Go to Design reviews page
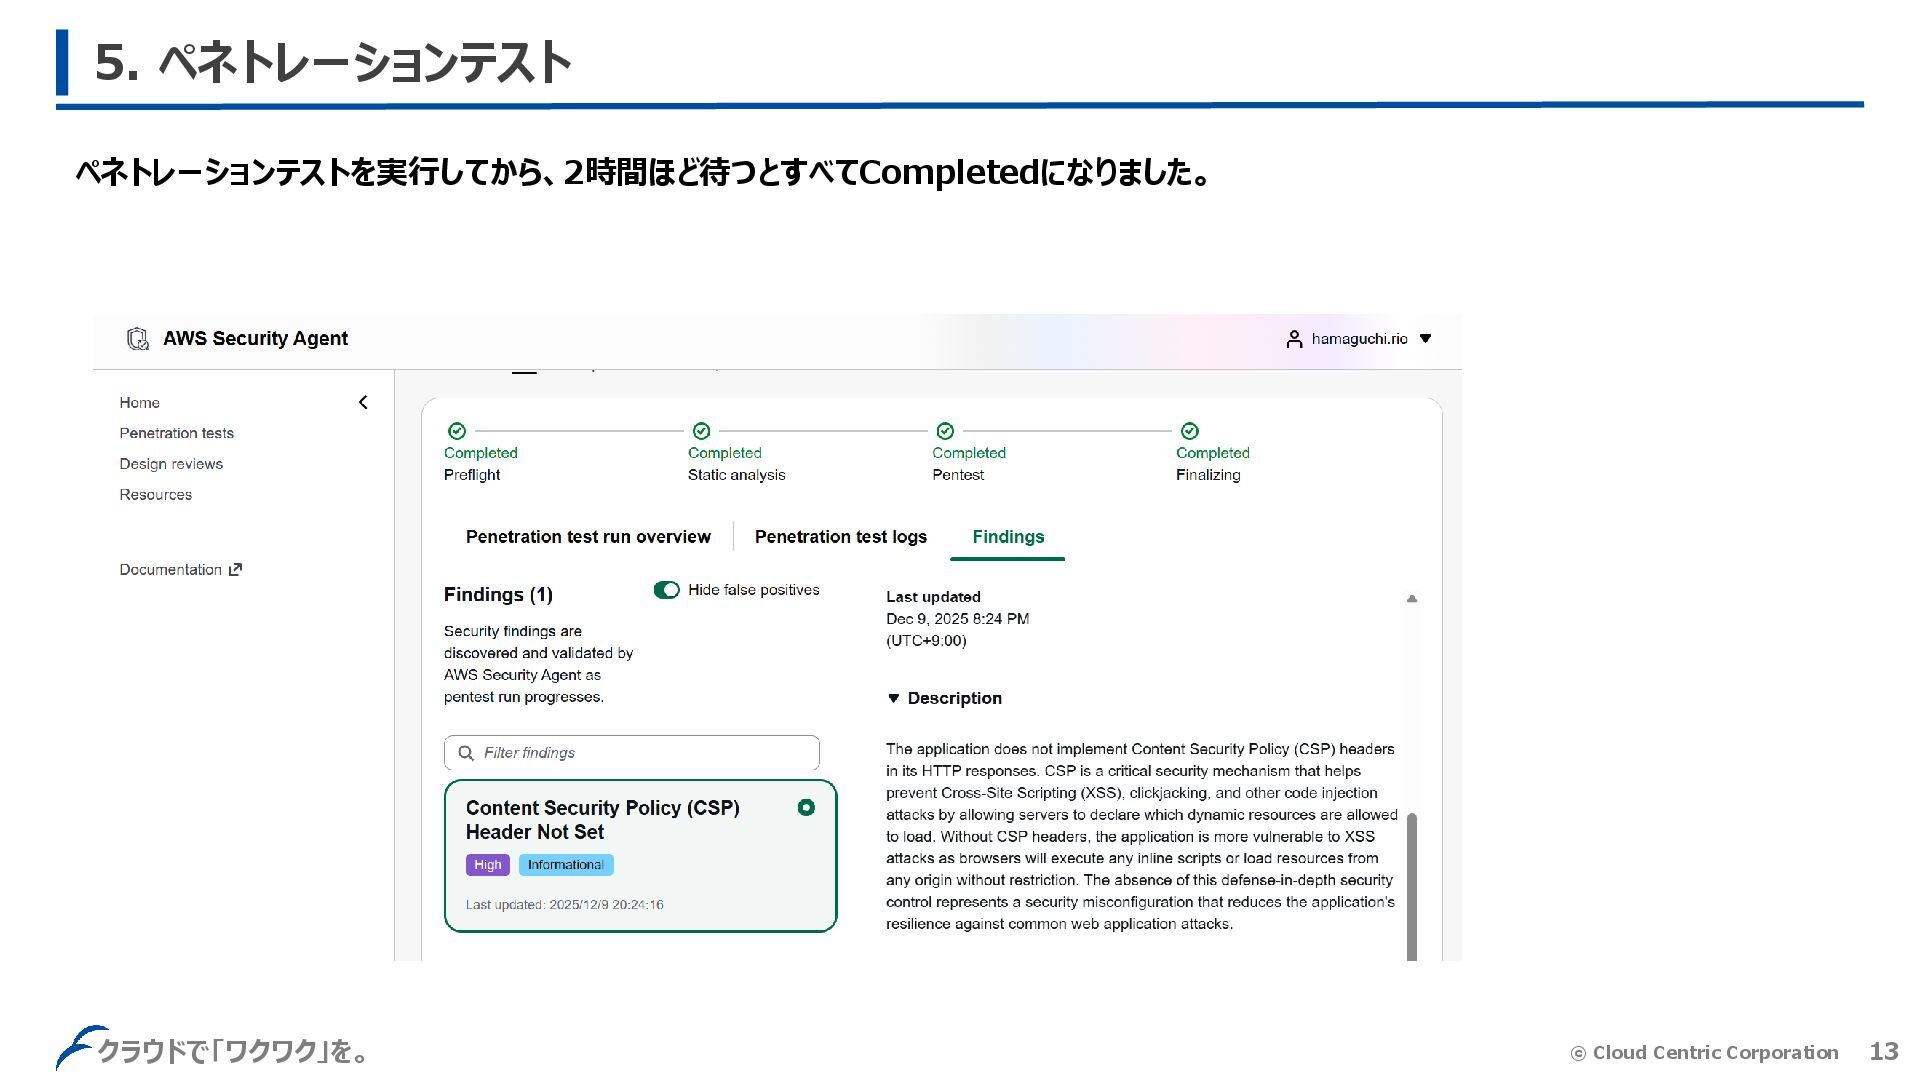Viewport: 1920px width, 1080px height. 171,464
